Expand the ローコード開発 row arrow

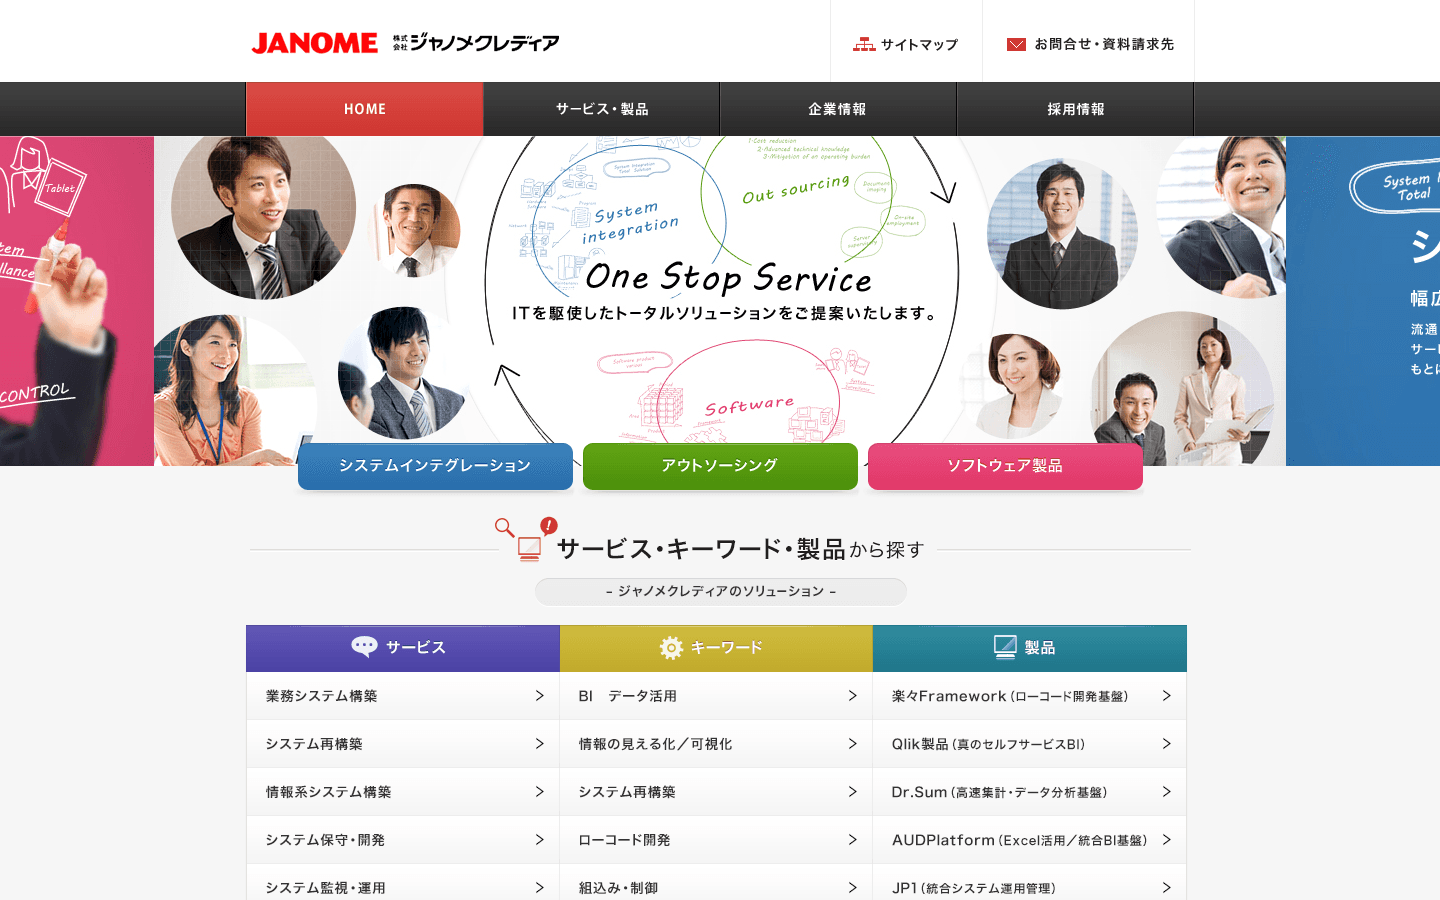click(x=853, y=840)
